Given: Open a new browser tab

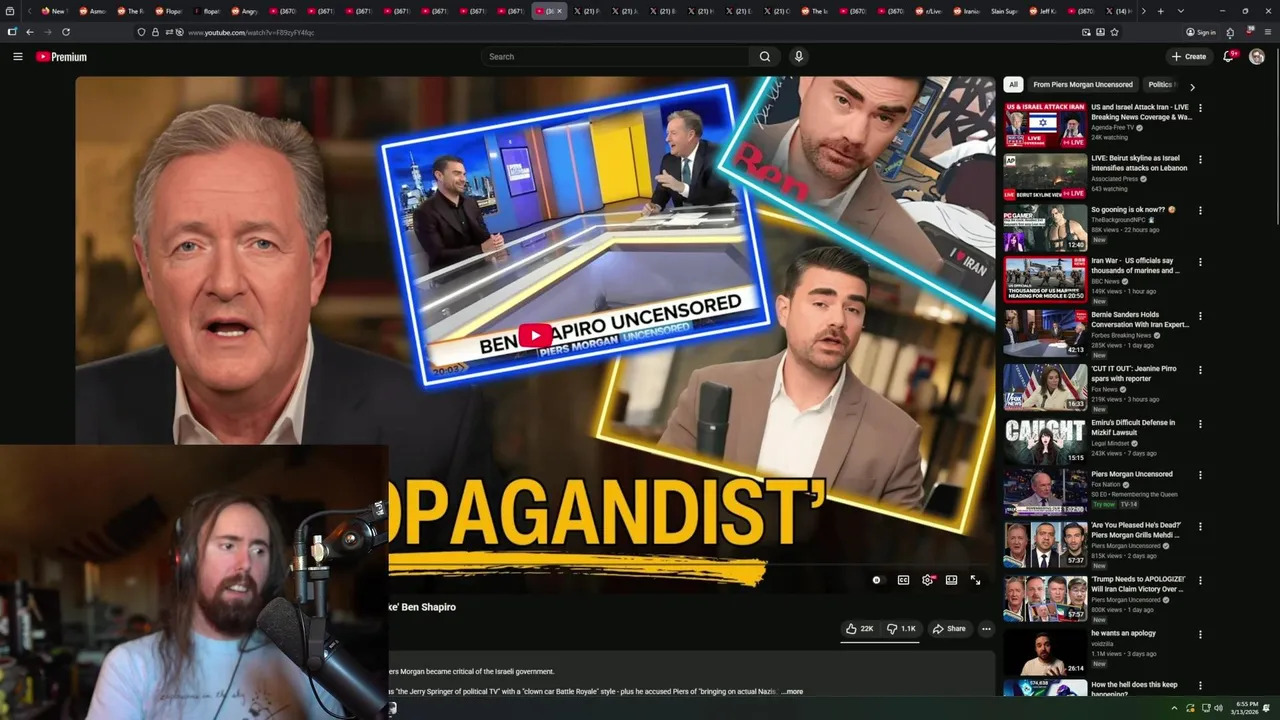Looking at the screenshot, I should tap(1160, 11).
